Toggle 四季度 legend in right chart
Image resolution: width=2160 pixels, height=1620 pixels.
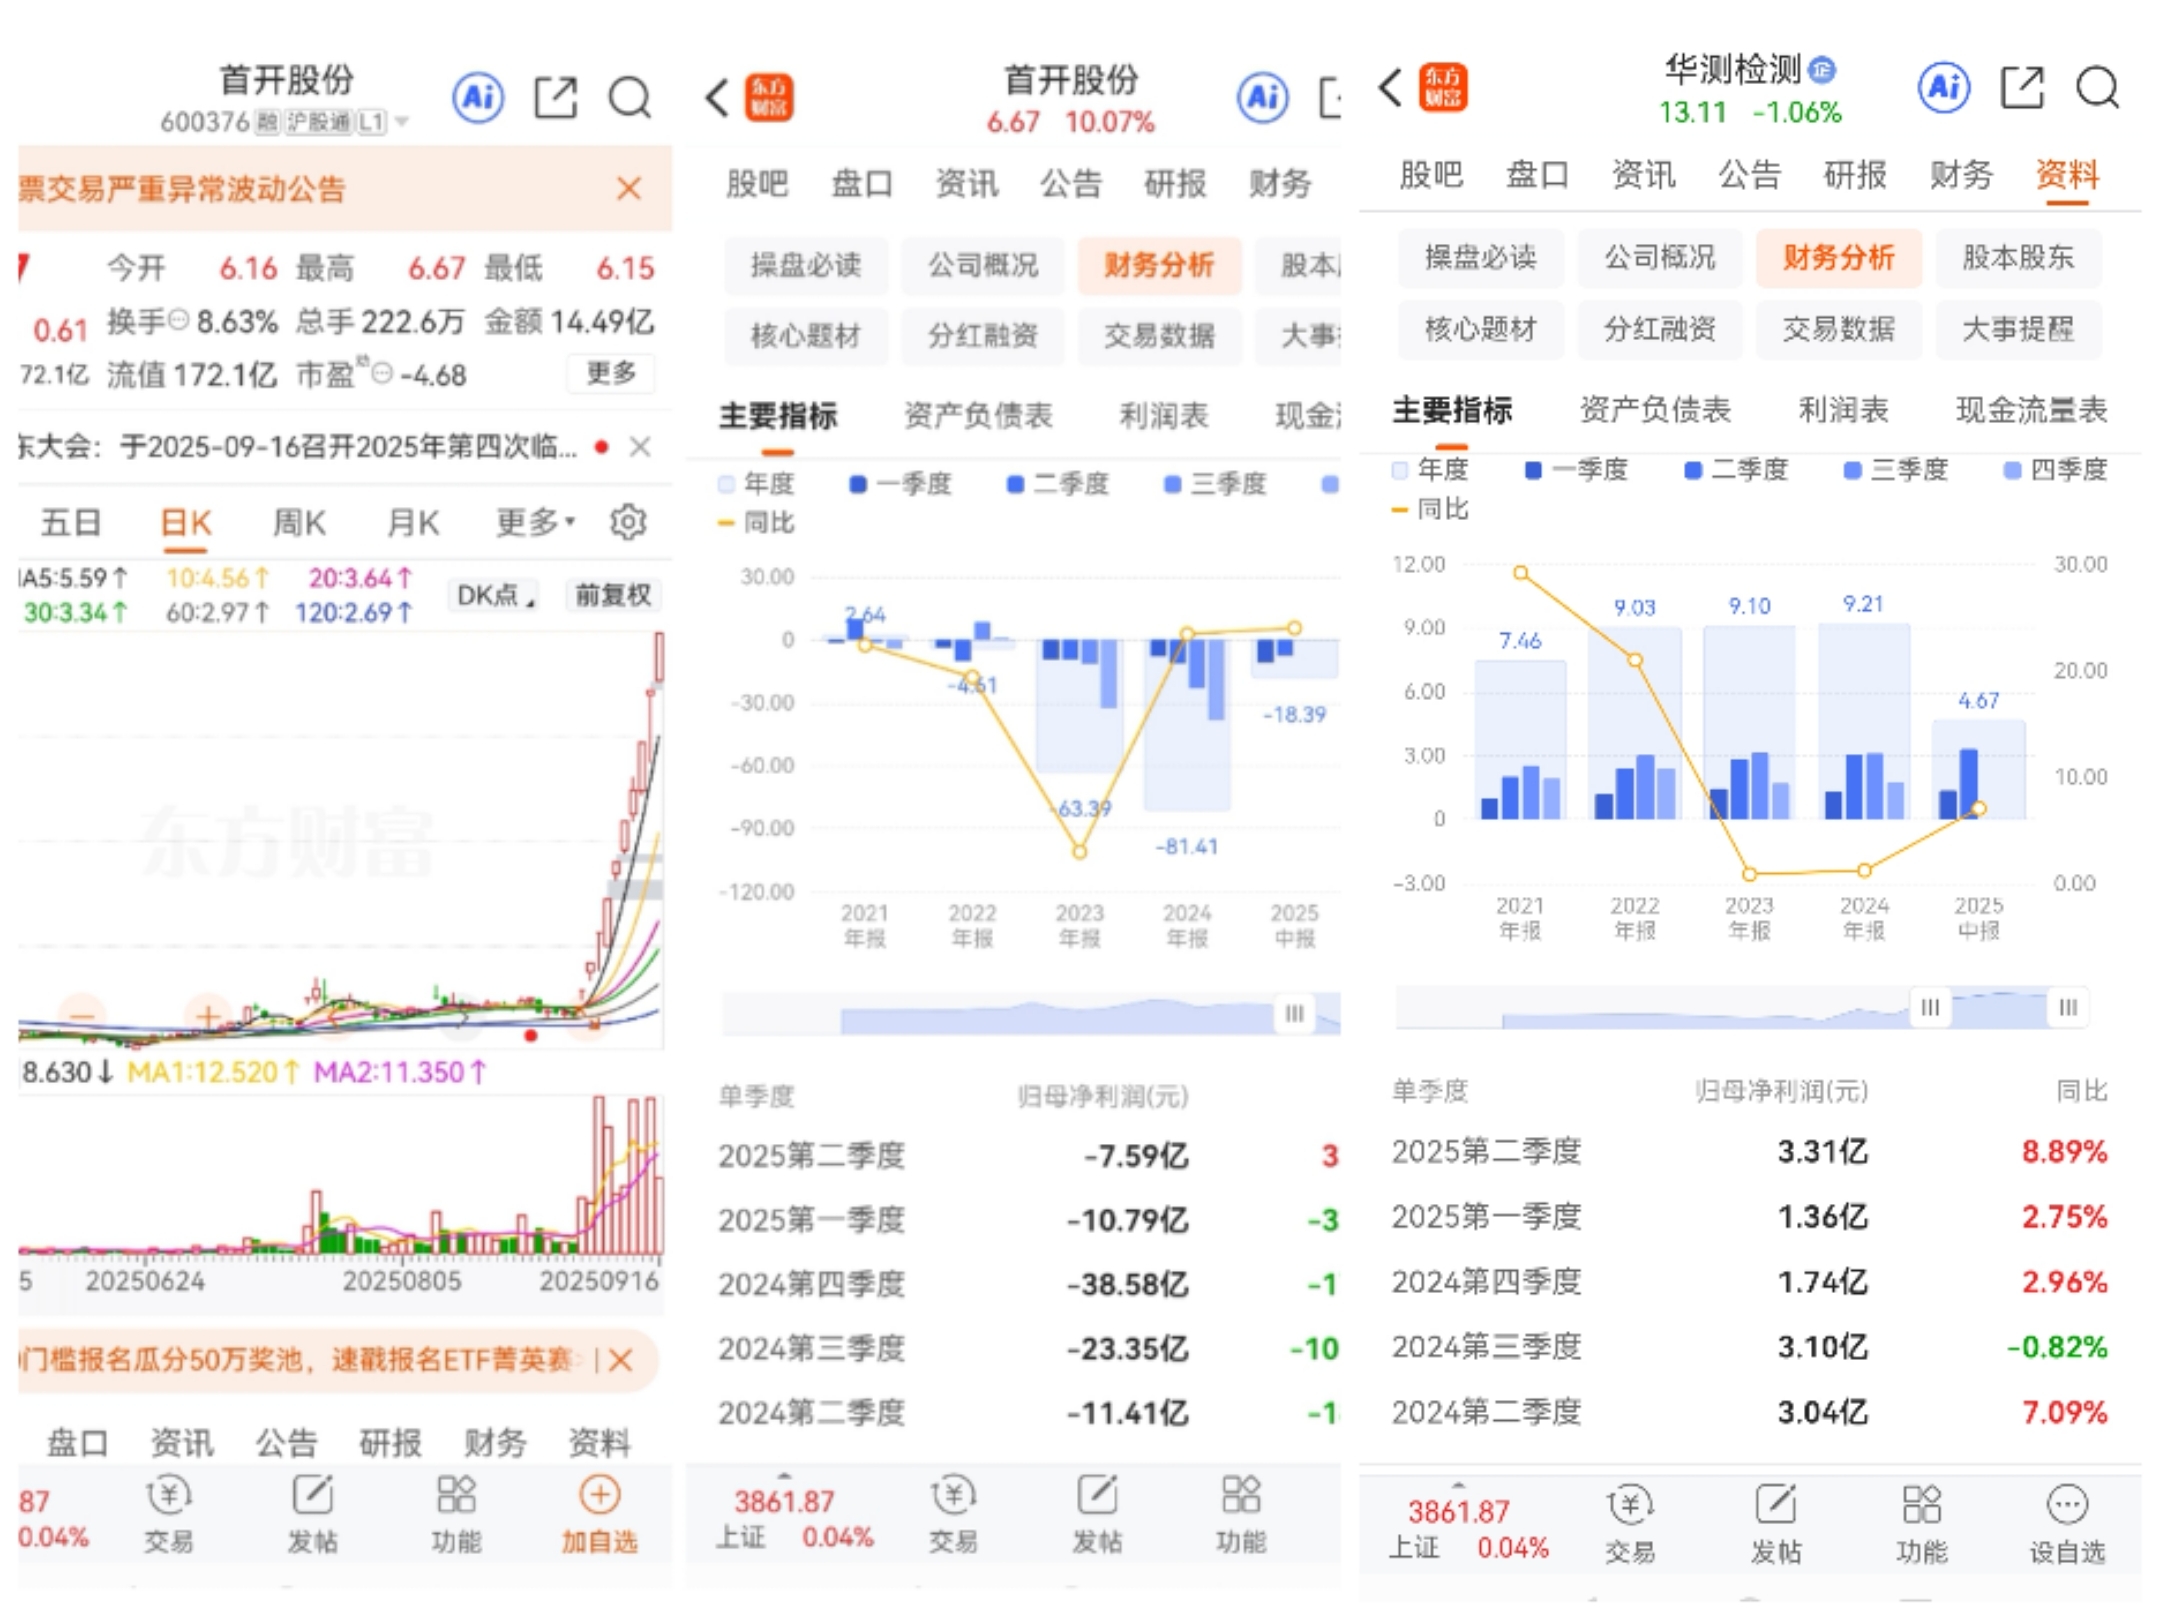[x=2055, y=469]
